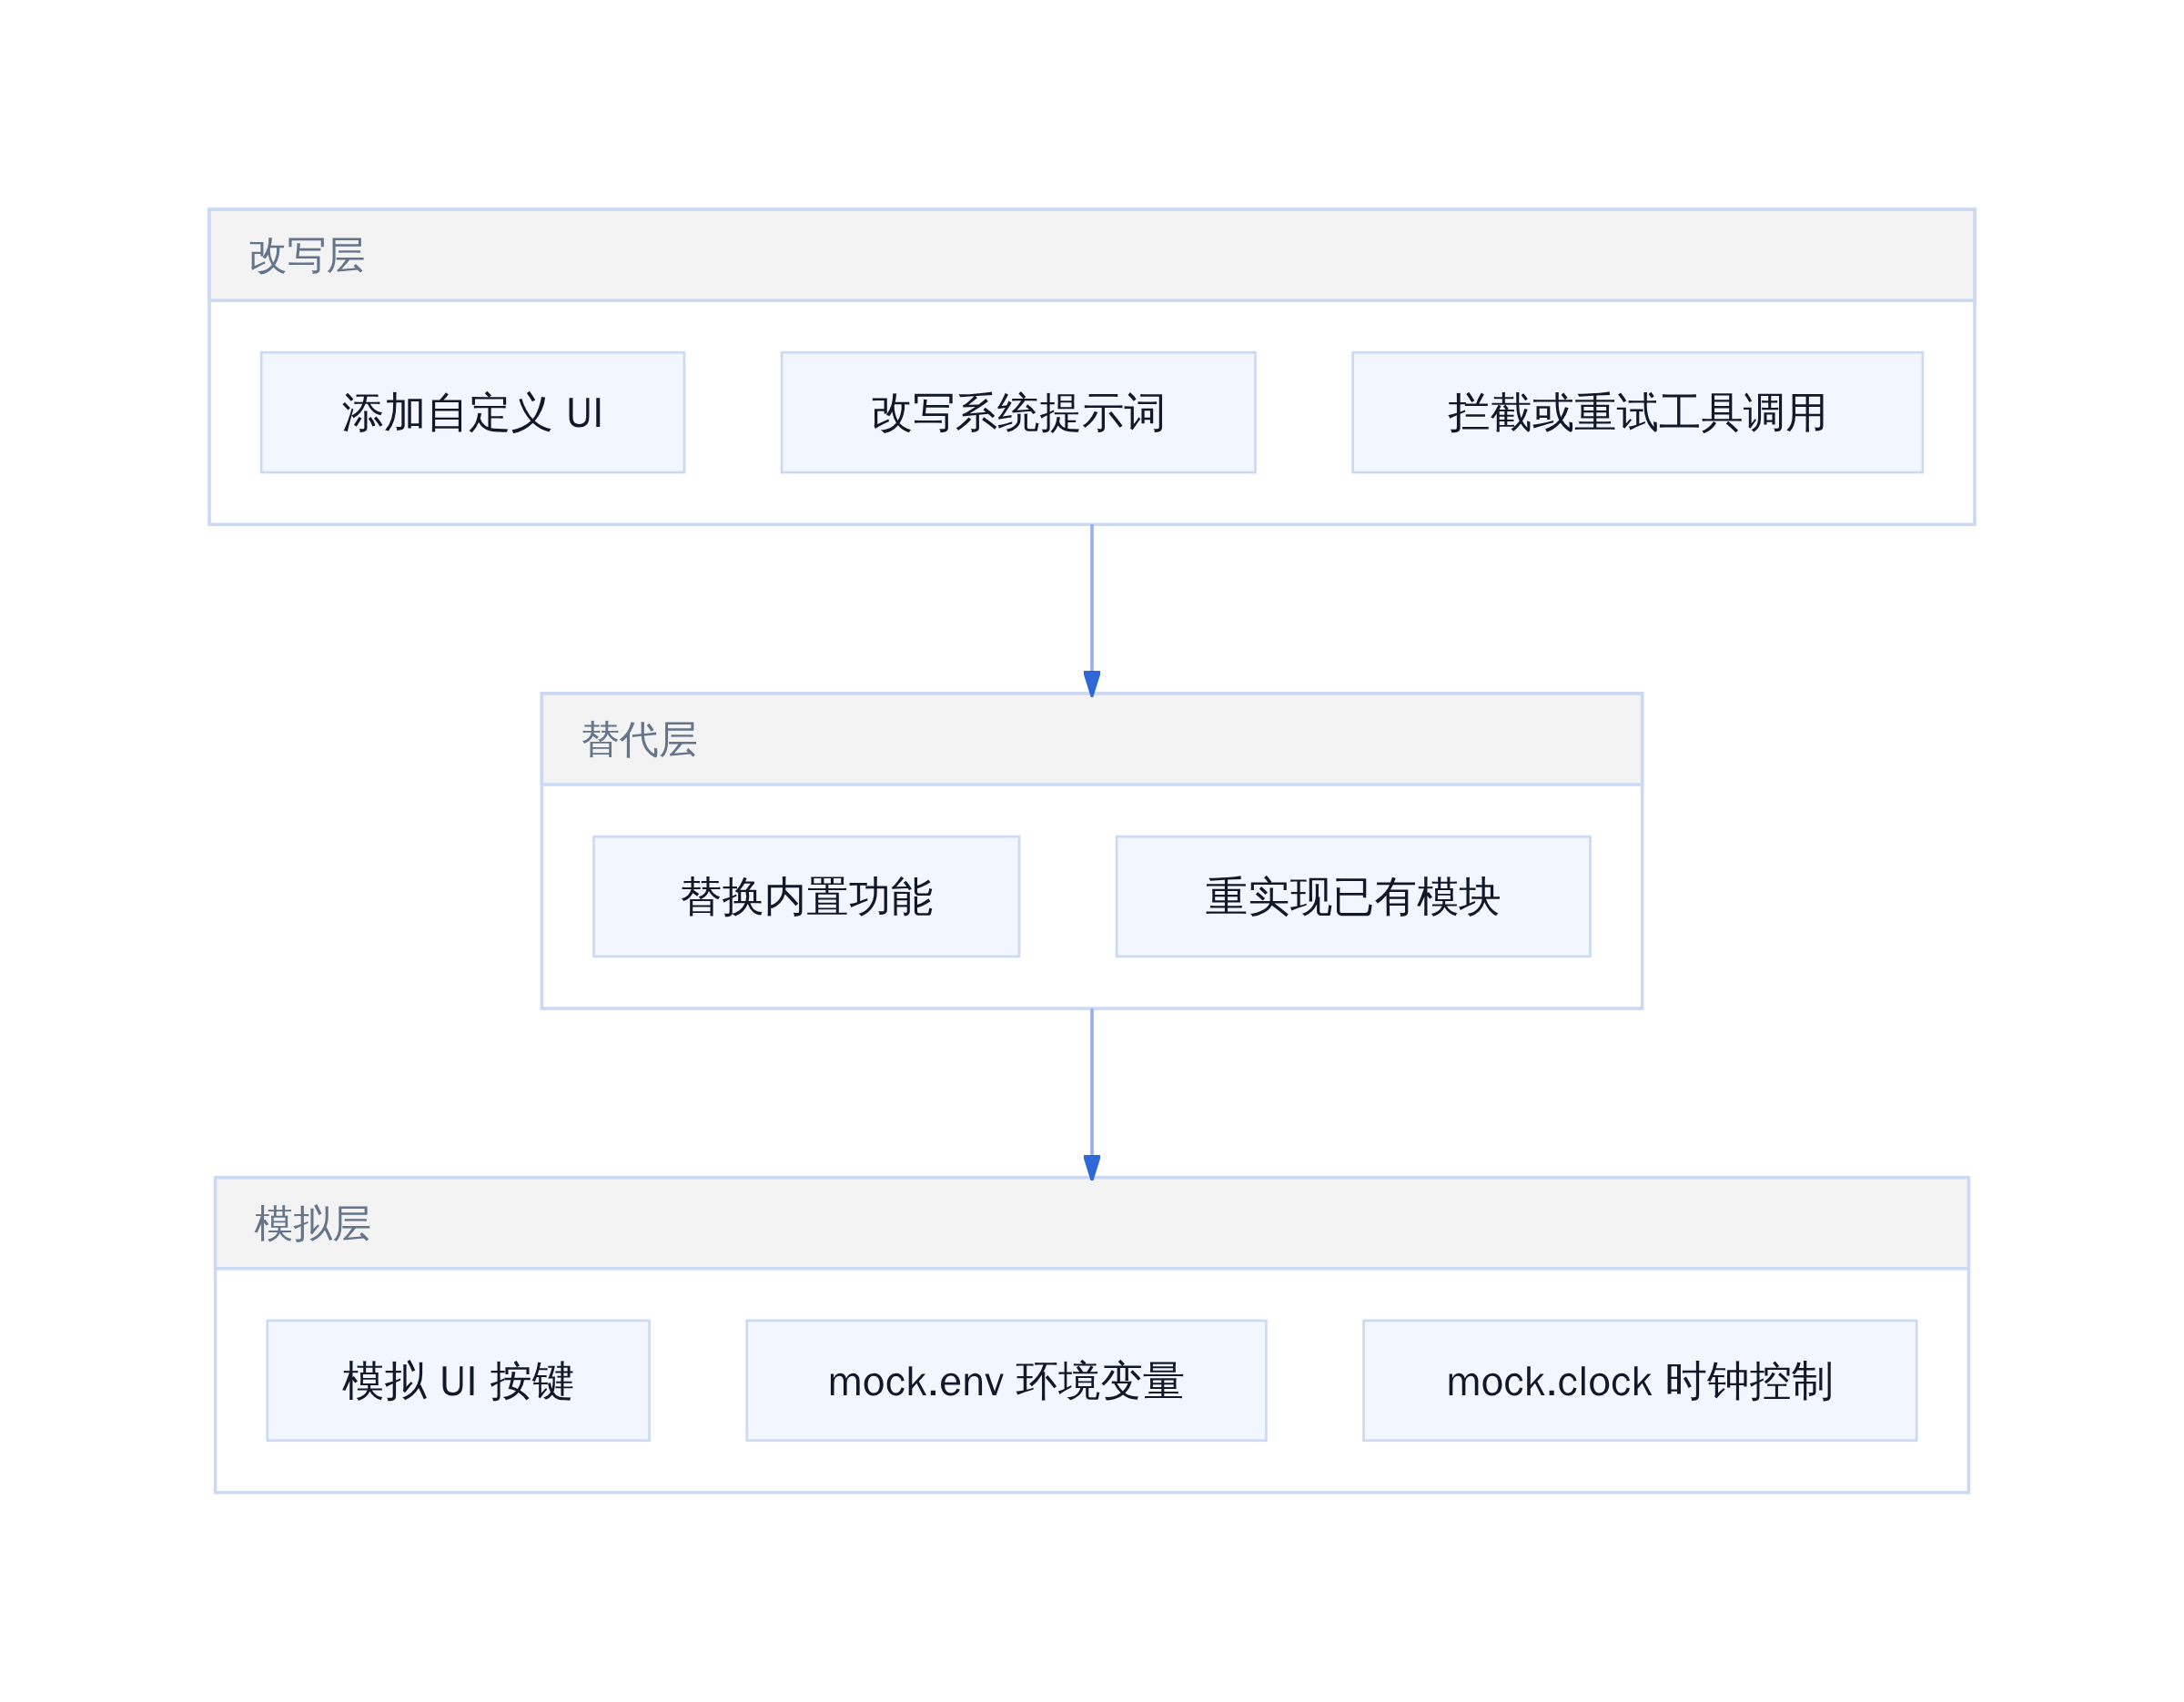Screen dimensions: 2184x1702
Task: Click the 模拟层 group title
Action: pyautogui.click(x=312, y=1224)
